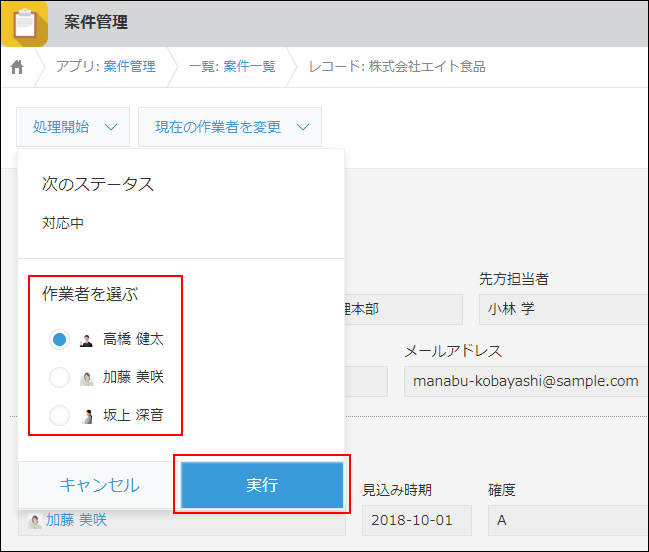Click 高橋 健太 avatar icon
Viewport: 649px width, 552px height.
(86, 340)
